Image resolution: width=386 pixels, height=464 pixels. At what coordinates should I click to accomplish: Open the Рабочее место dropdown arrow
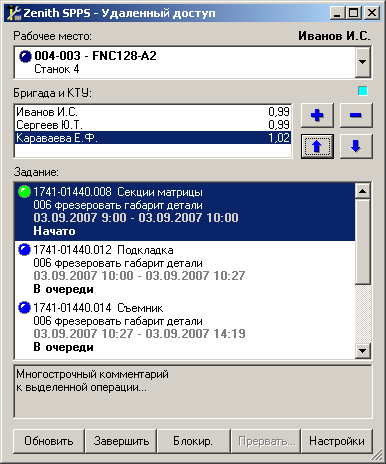click(363, 62)
